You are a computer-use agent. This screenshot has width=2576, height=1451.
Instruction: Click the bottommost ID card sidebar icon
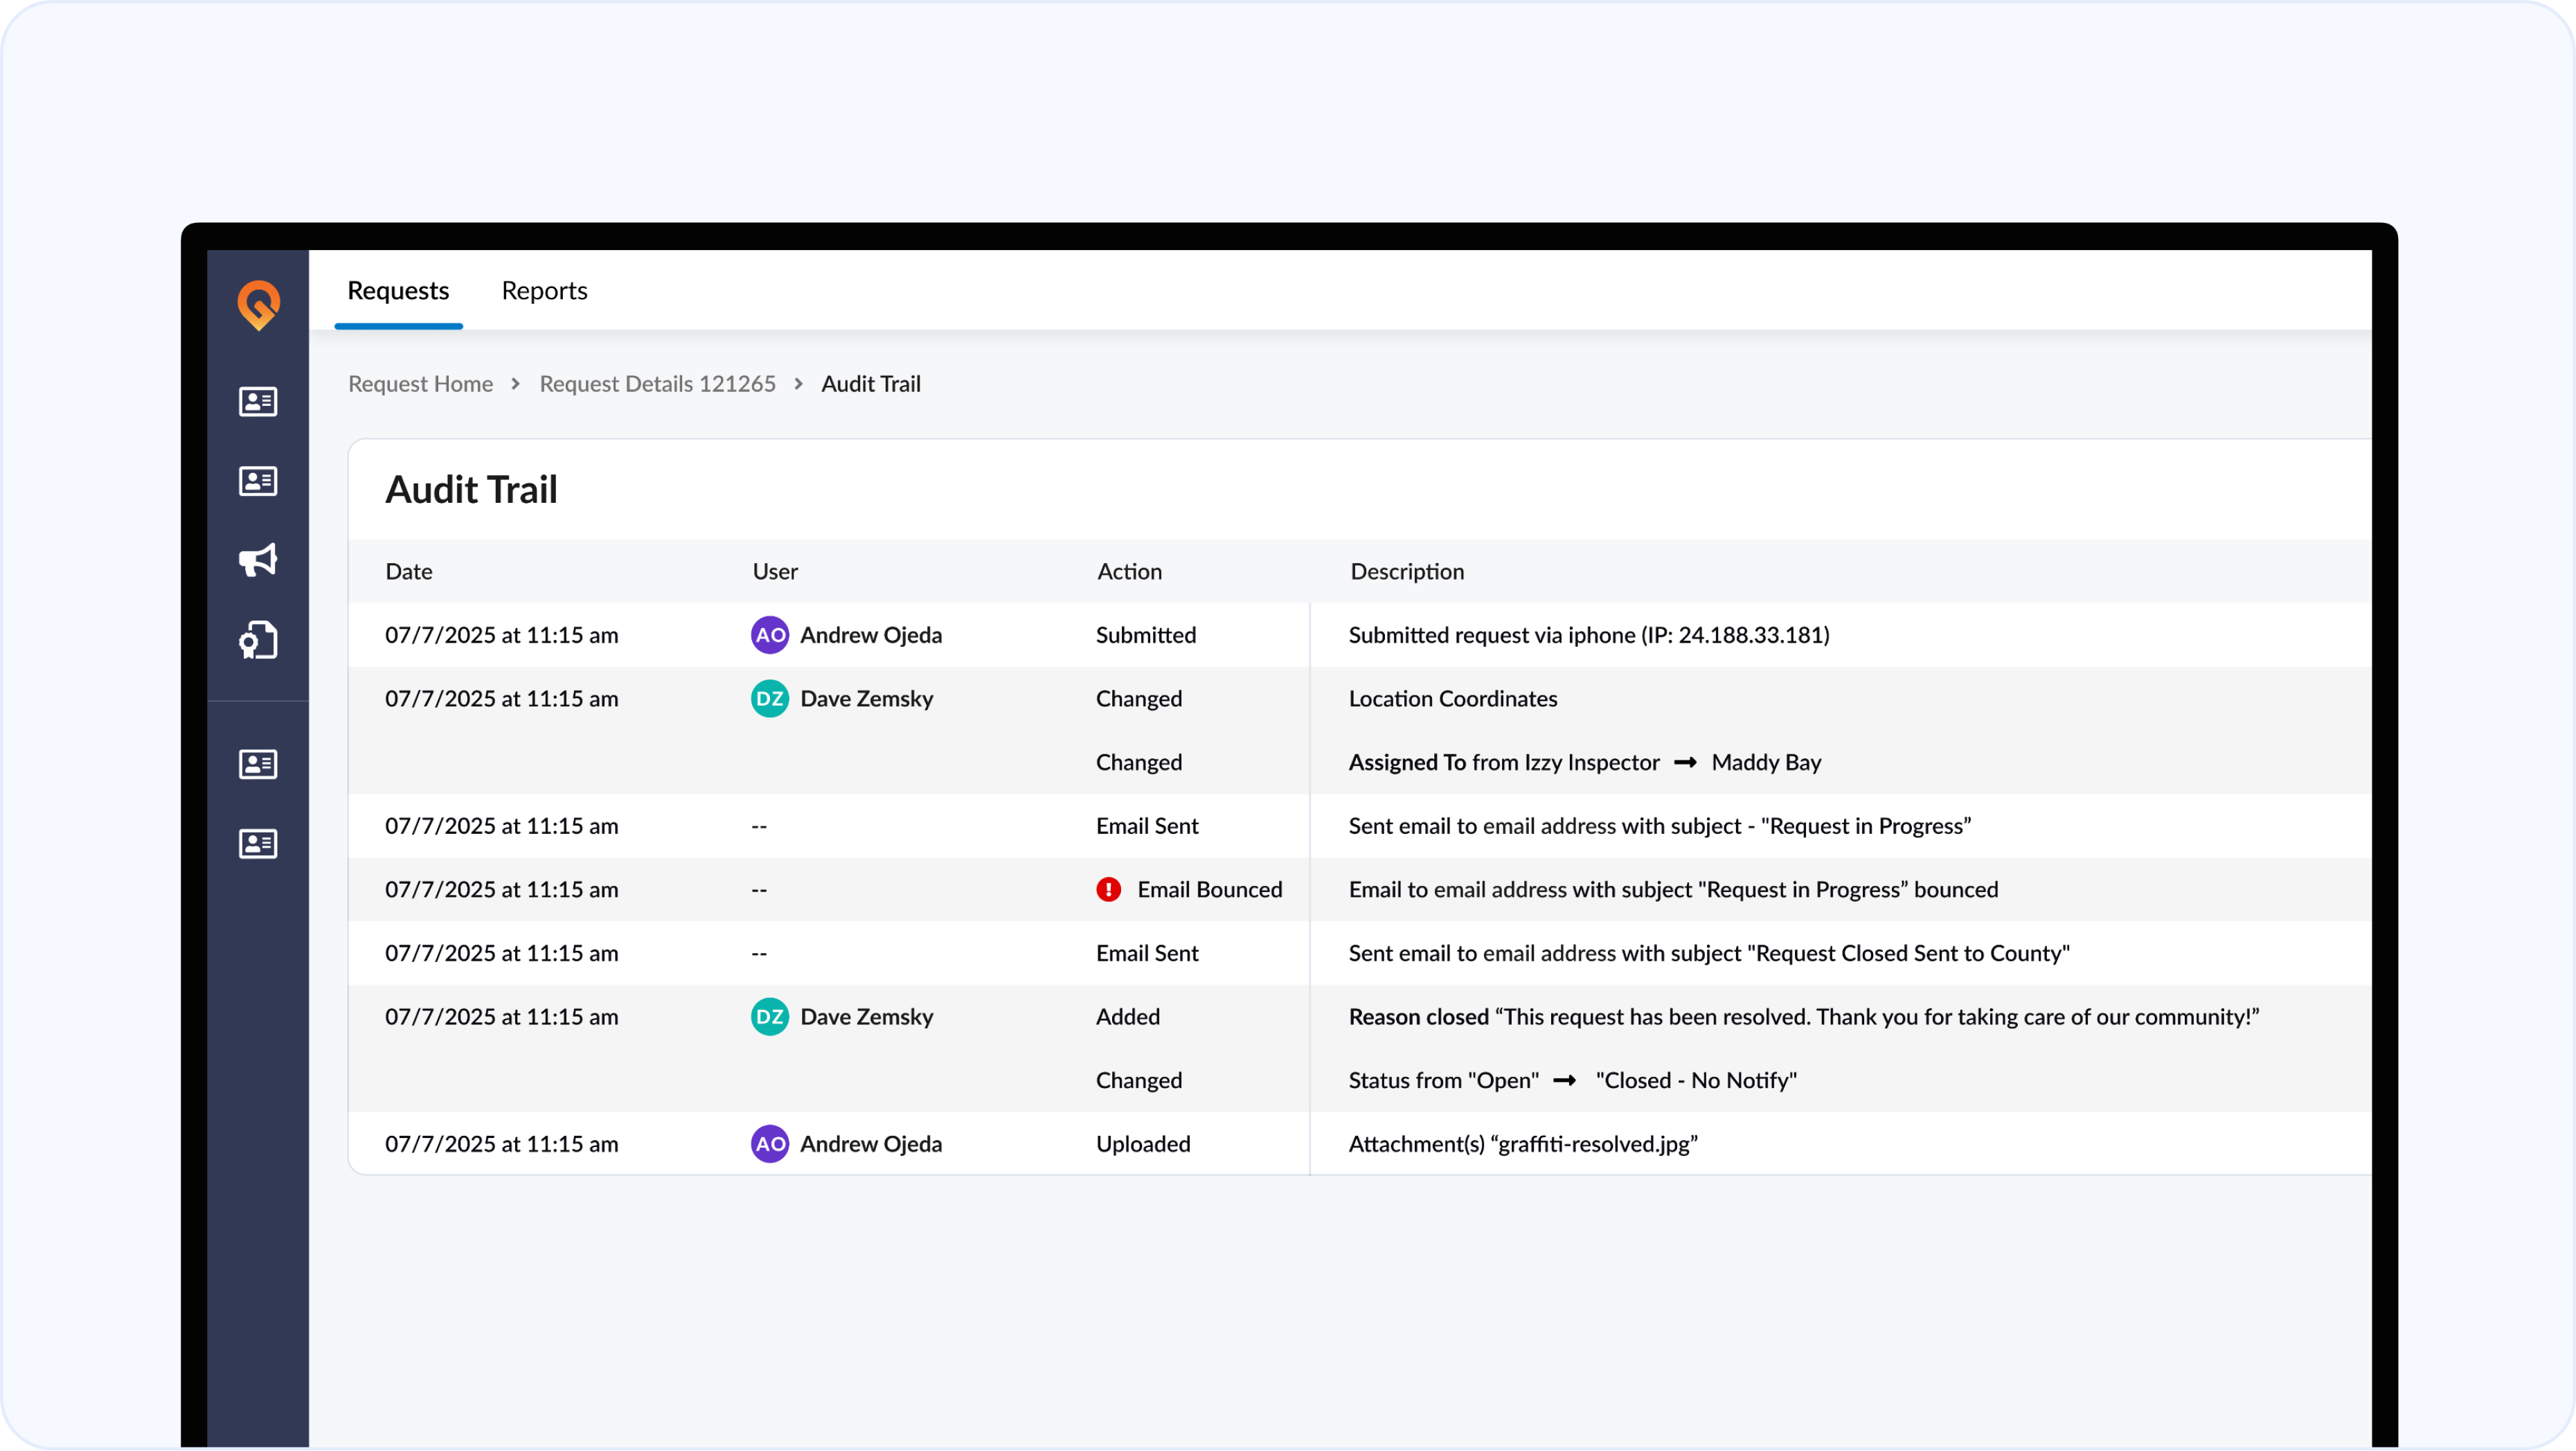[x=258, y=843]
